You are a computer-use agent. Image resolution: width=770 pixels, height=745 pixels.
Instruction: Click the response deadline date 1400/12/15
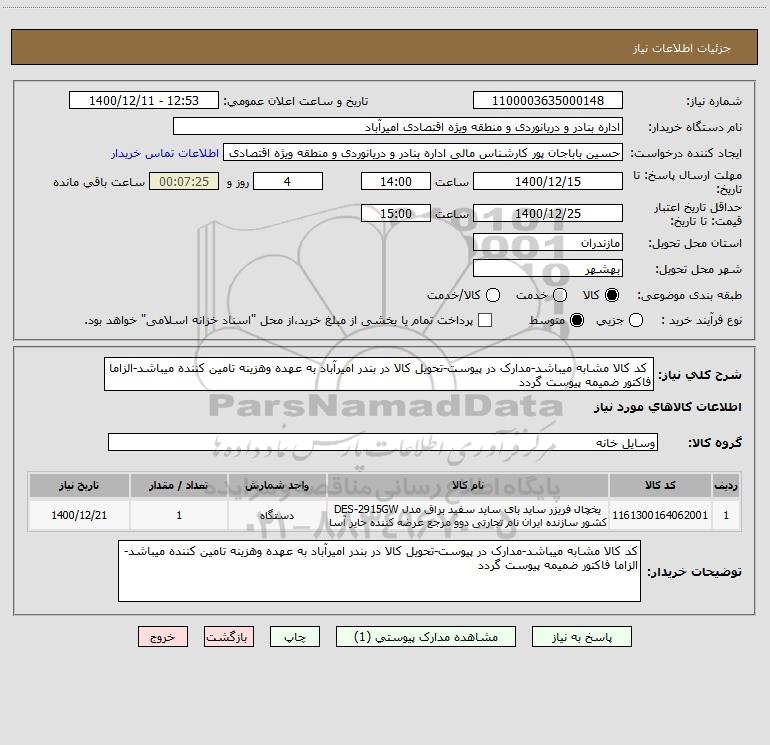click(548, 181)
